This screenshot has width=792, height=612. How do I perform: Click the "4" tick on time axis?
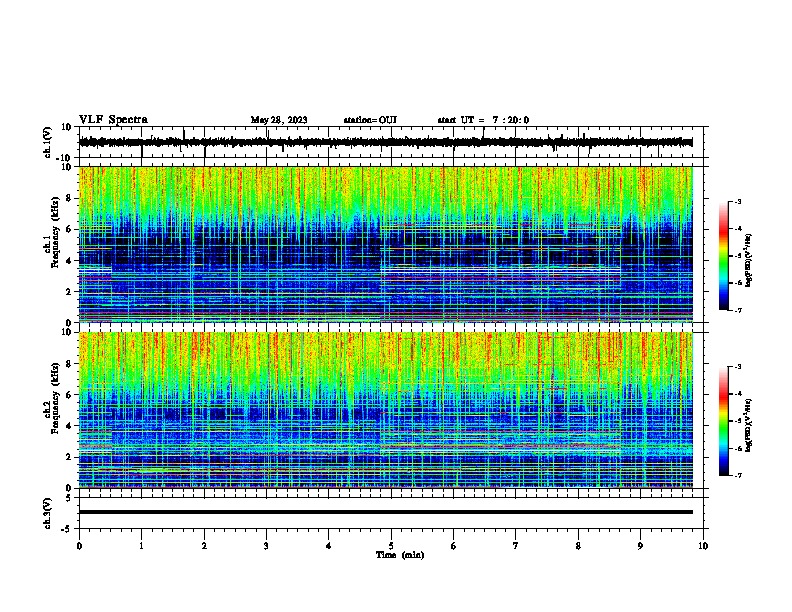click(x=329, y=546)
